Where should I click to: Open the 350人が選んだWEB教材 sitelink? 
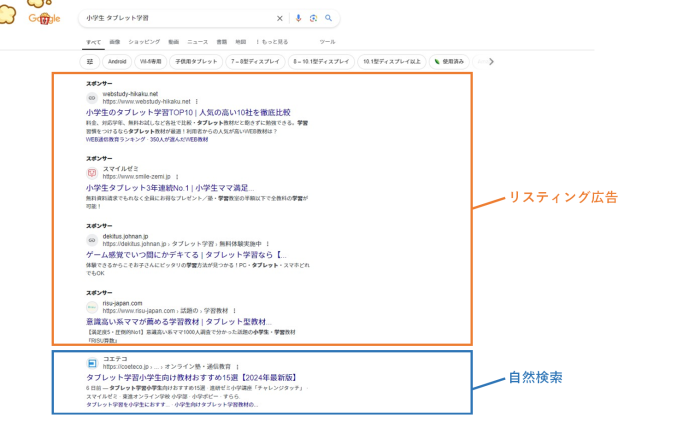179,140
